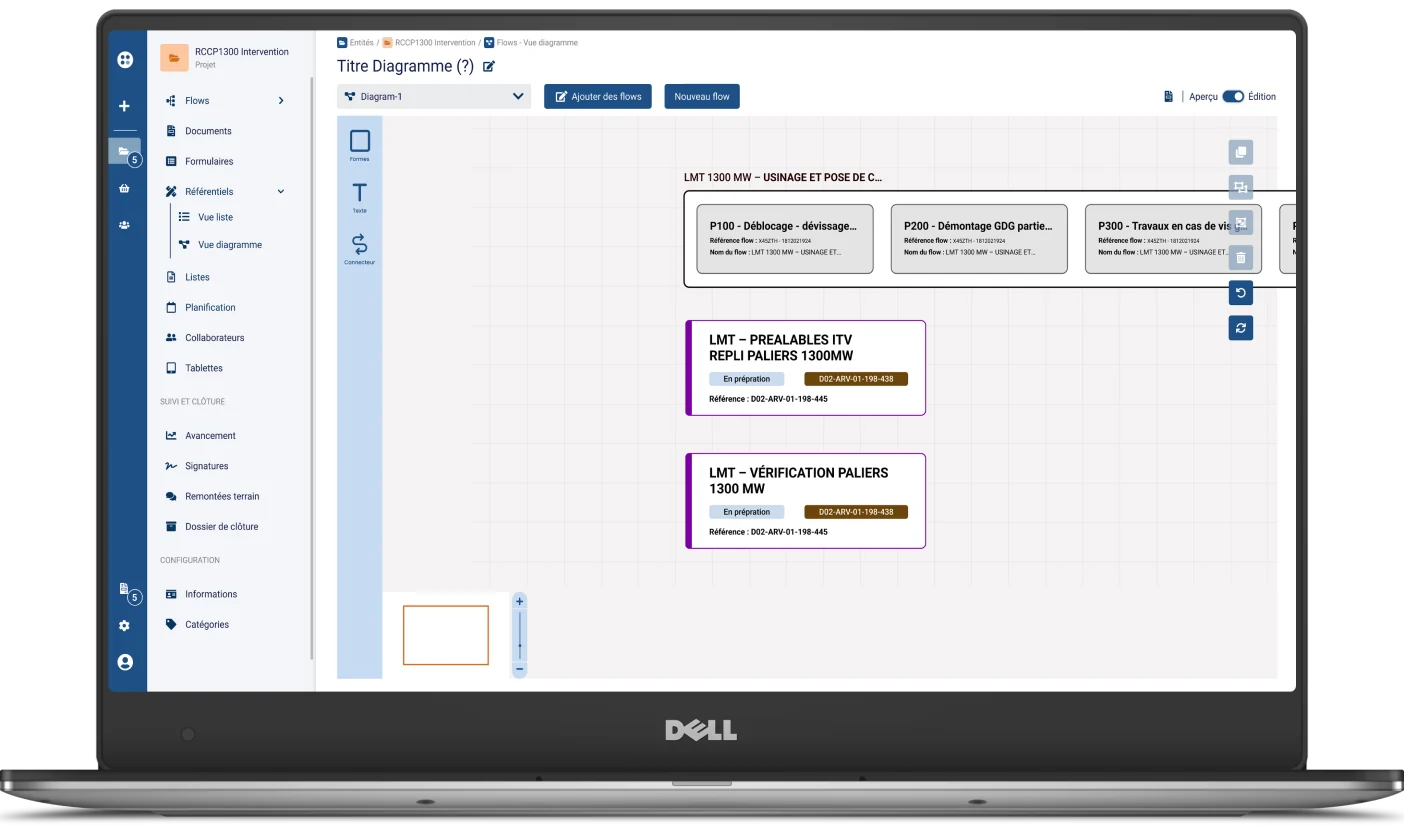Click the zoom in plus button
The width and height of the screenshot is (1404, 826).
tap(520, 602)
